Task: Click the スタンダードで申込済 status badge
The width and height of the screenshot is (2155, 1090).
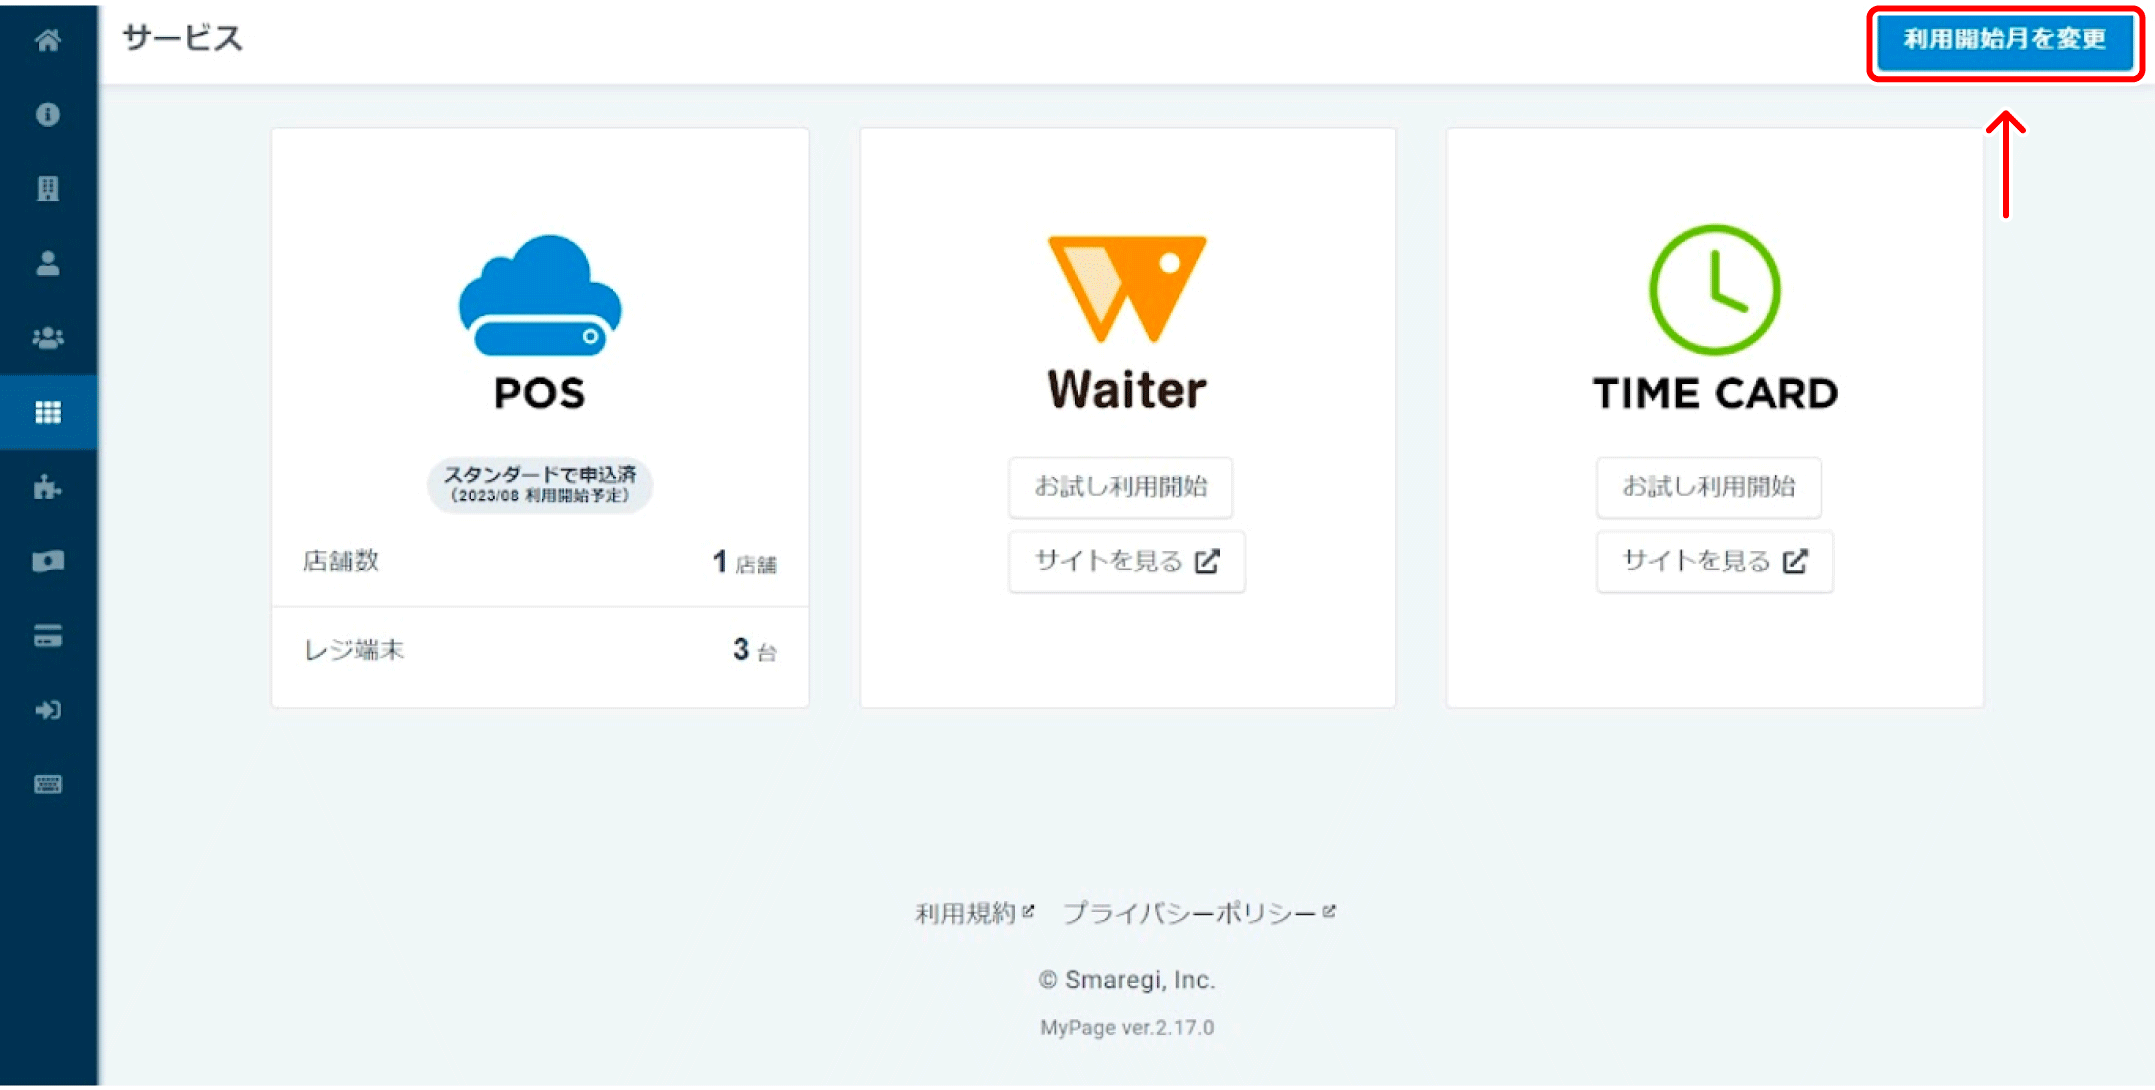Action: click(540, 484)
